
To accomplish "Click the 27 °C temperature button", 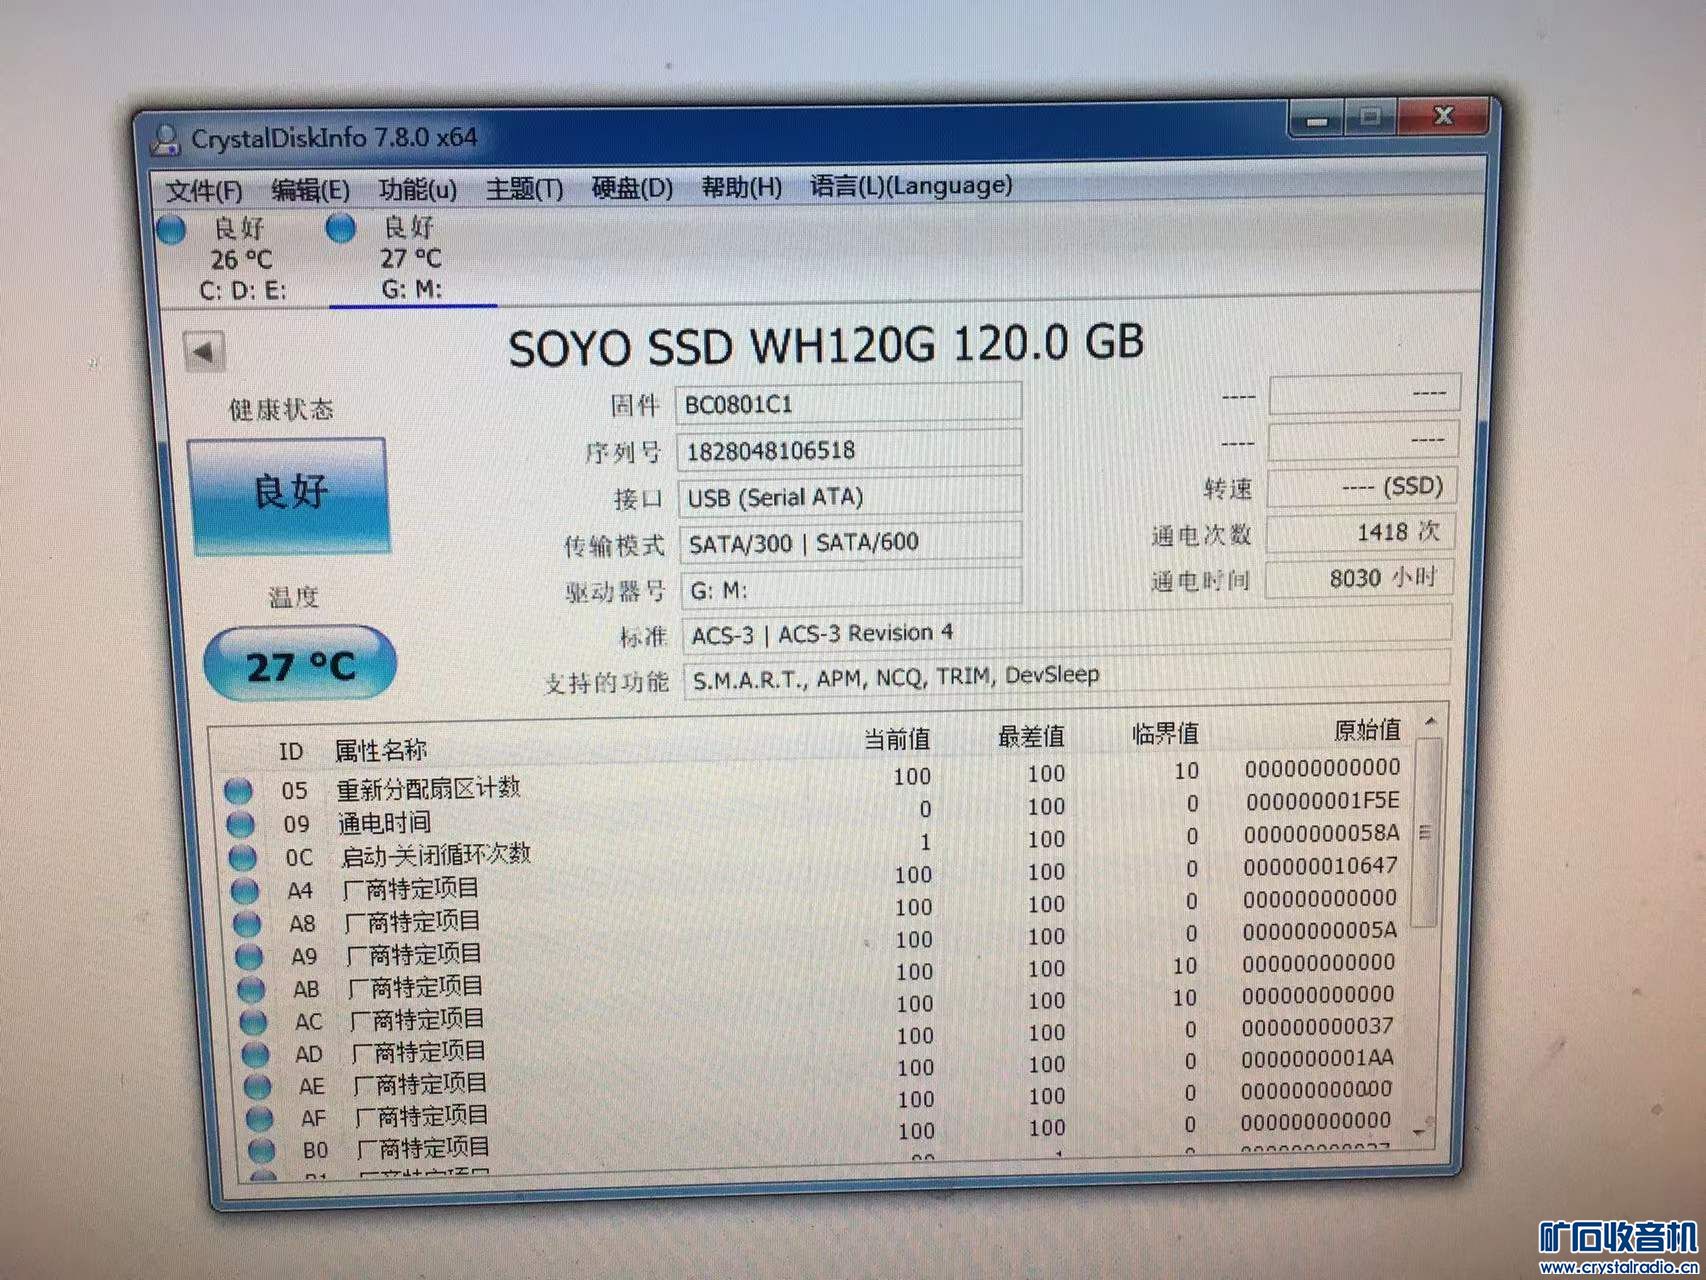I will point(300,664).
